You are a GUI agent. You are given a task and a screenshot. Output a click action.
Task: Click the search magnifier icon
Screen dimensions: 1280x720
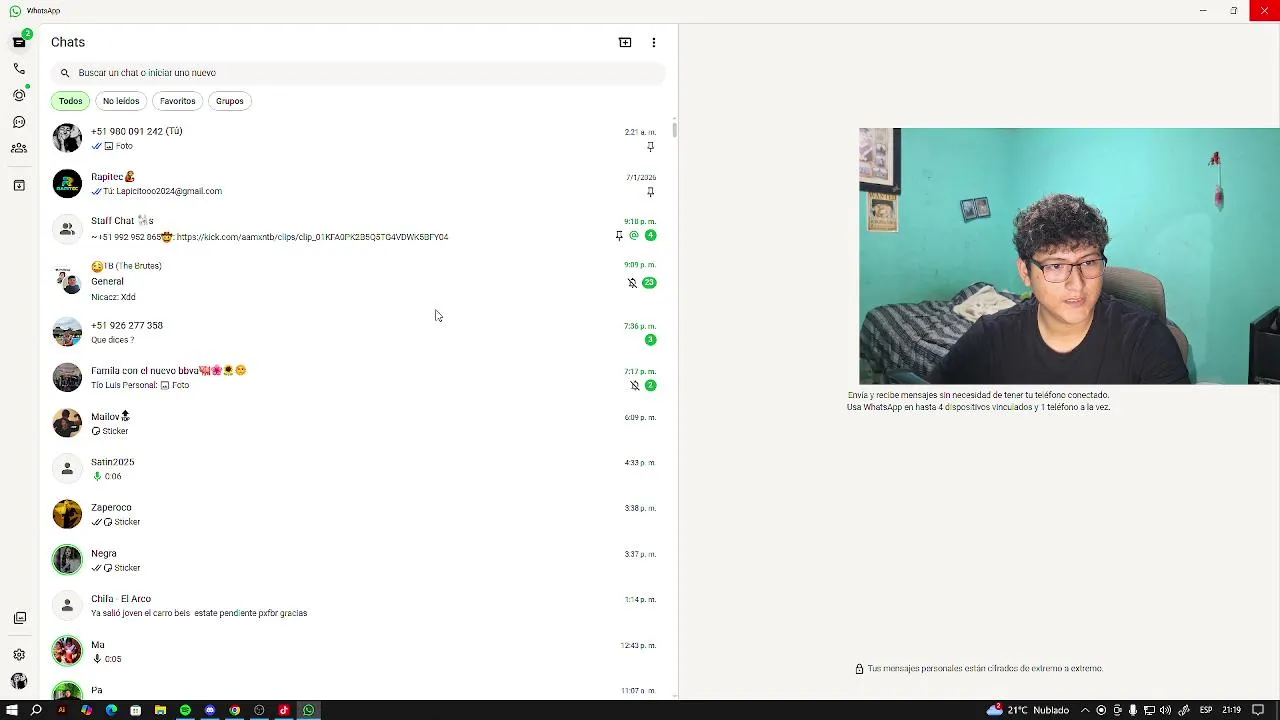click(x=65, y=73)
